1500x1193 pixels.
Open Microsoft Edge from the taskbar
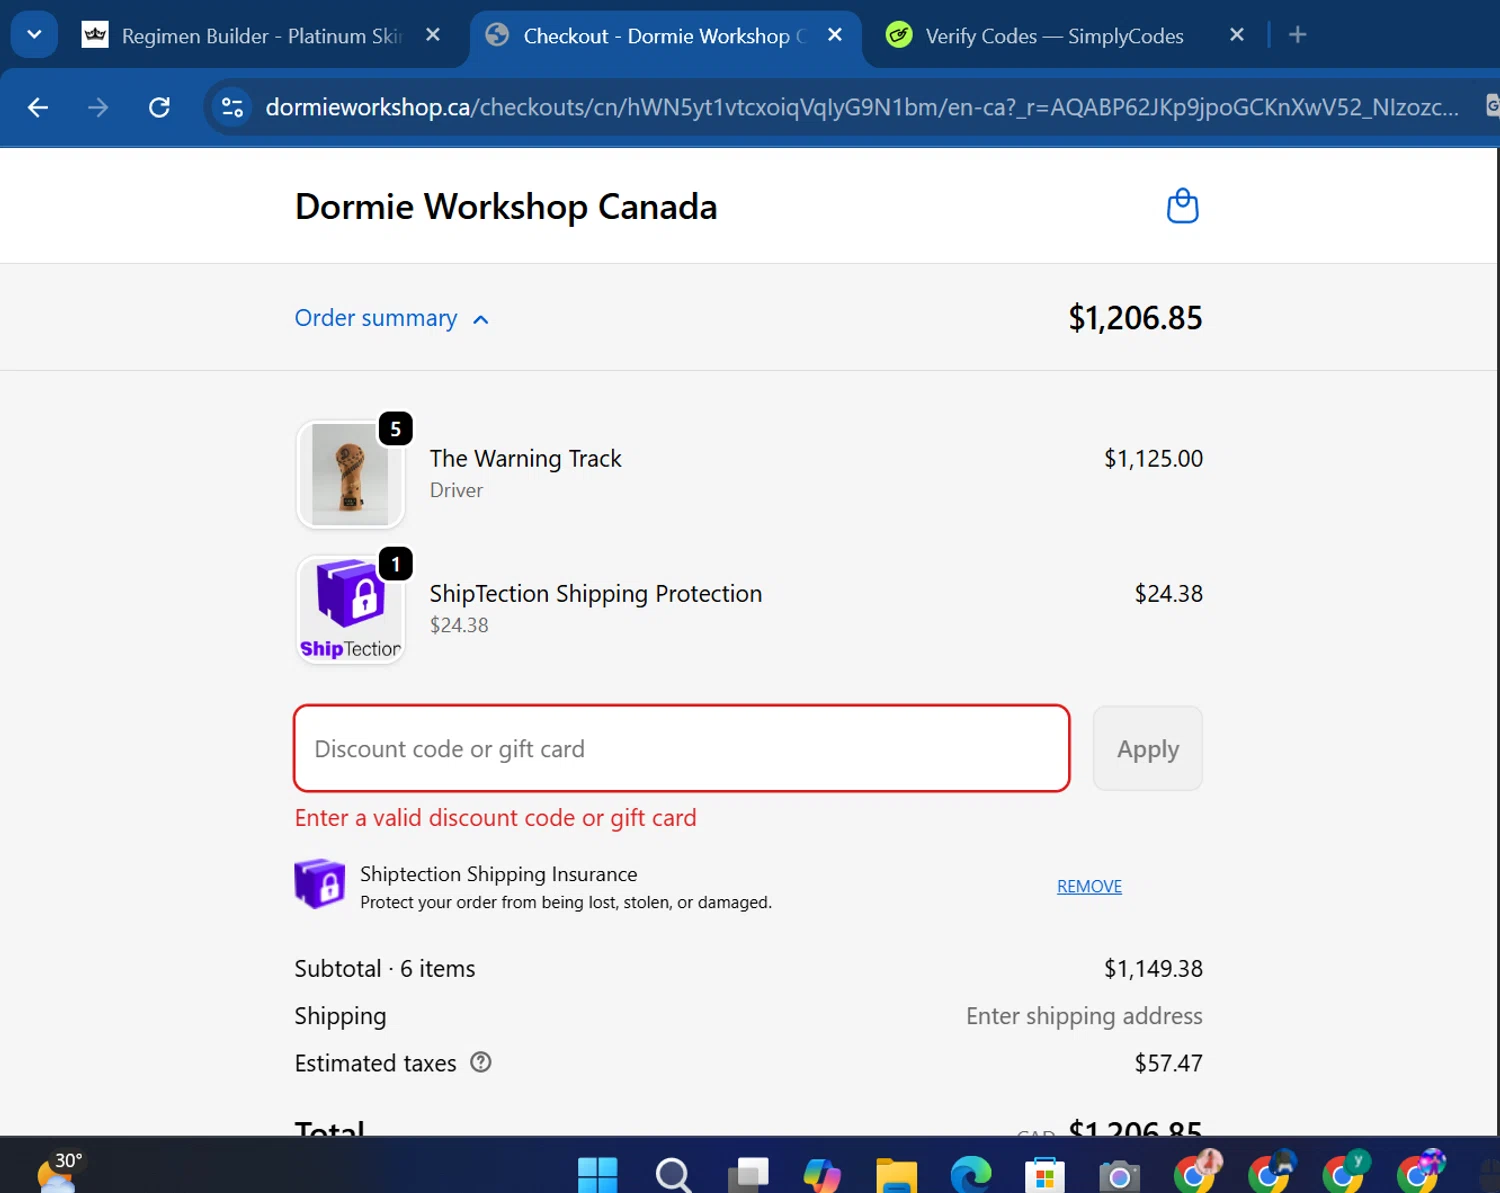tap(971, 1175)
